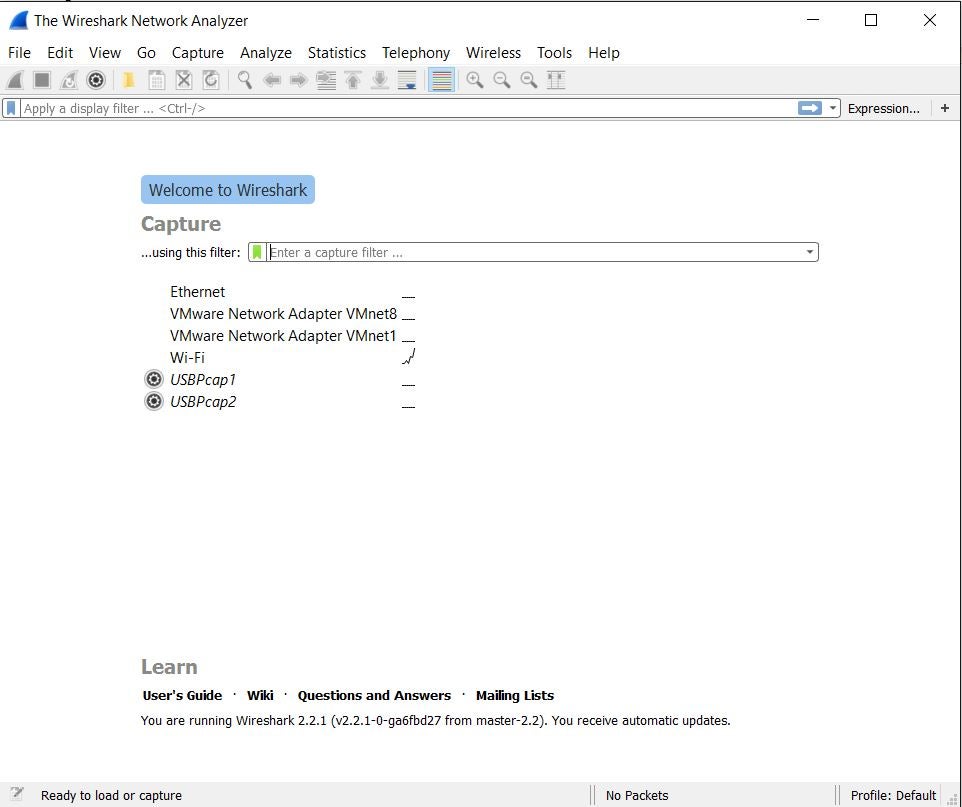Find a packet magnifier icon
The width and height of the screenshot is (962, 807).
(244, 80)
